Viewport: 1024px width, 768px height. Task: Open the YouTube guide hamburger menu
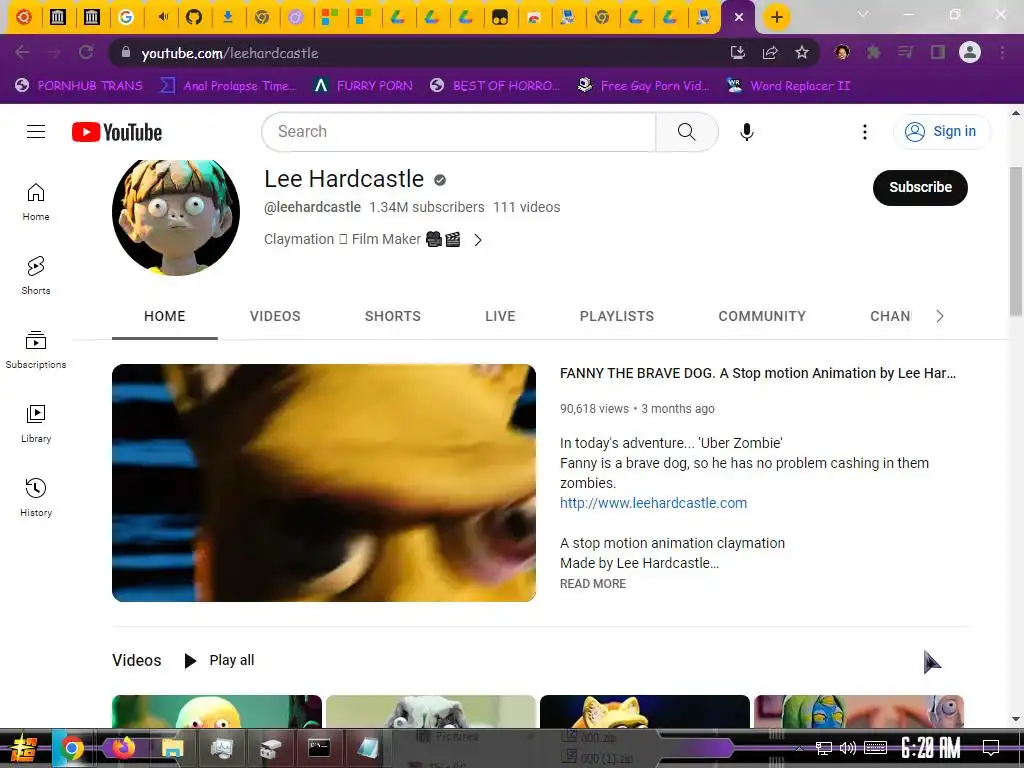[x=36, y=132]
